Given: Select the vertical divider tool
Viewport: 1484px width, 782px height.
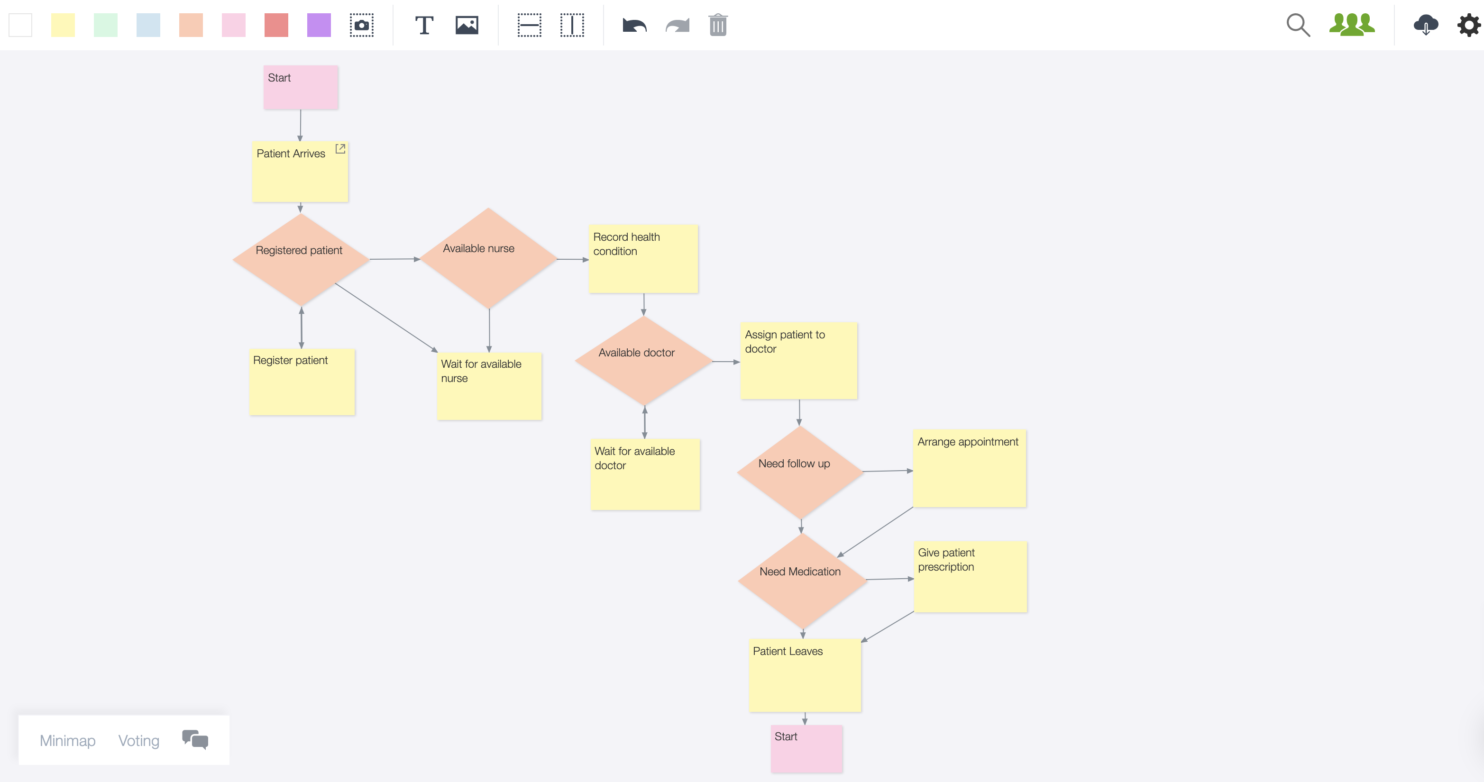Looking at the screenshot, I should pyautogui.click(x=572, y=25).
